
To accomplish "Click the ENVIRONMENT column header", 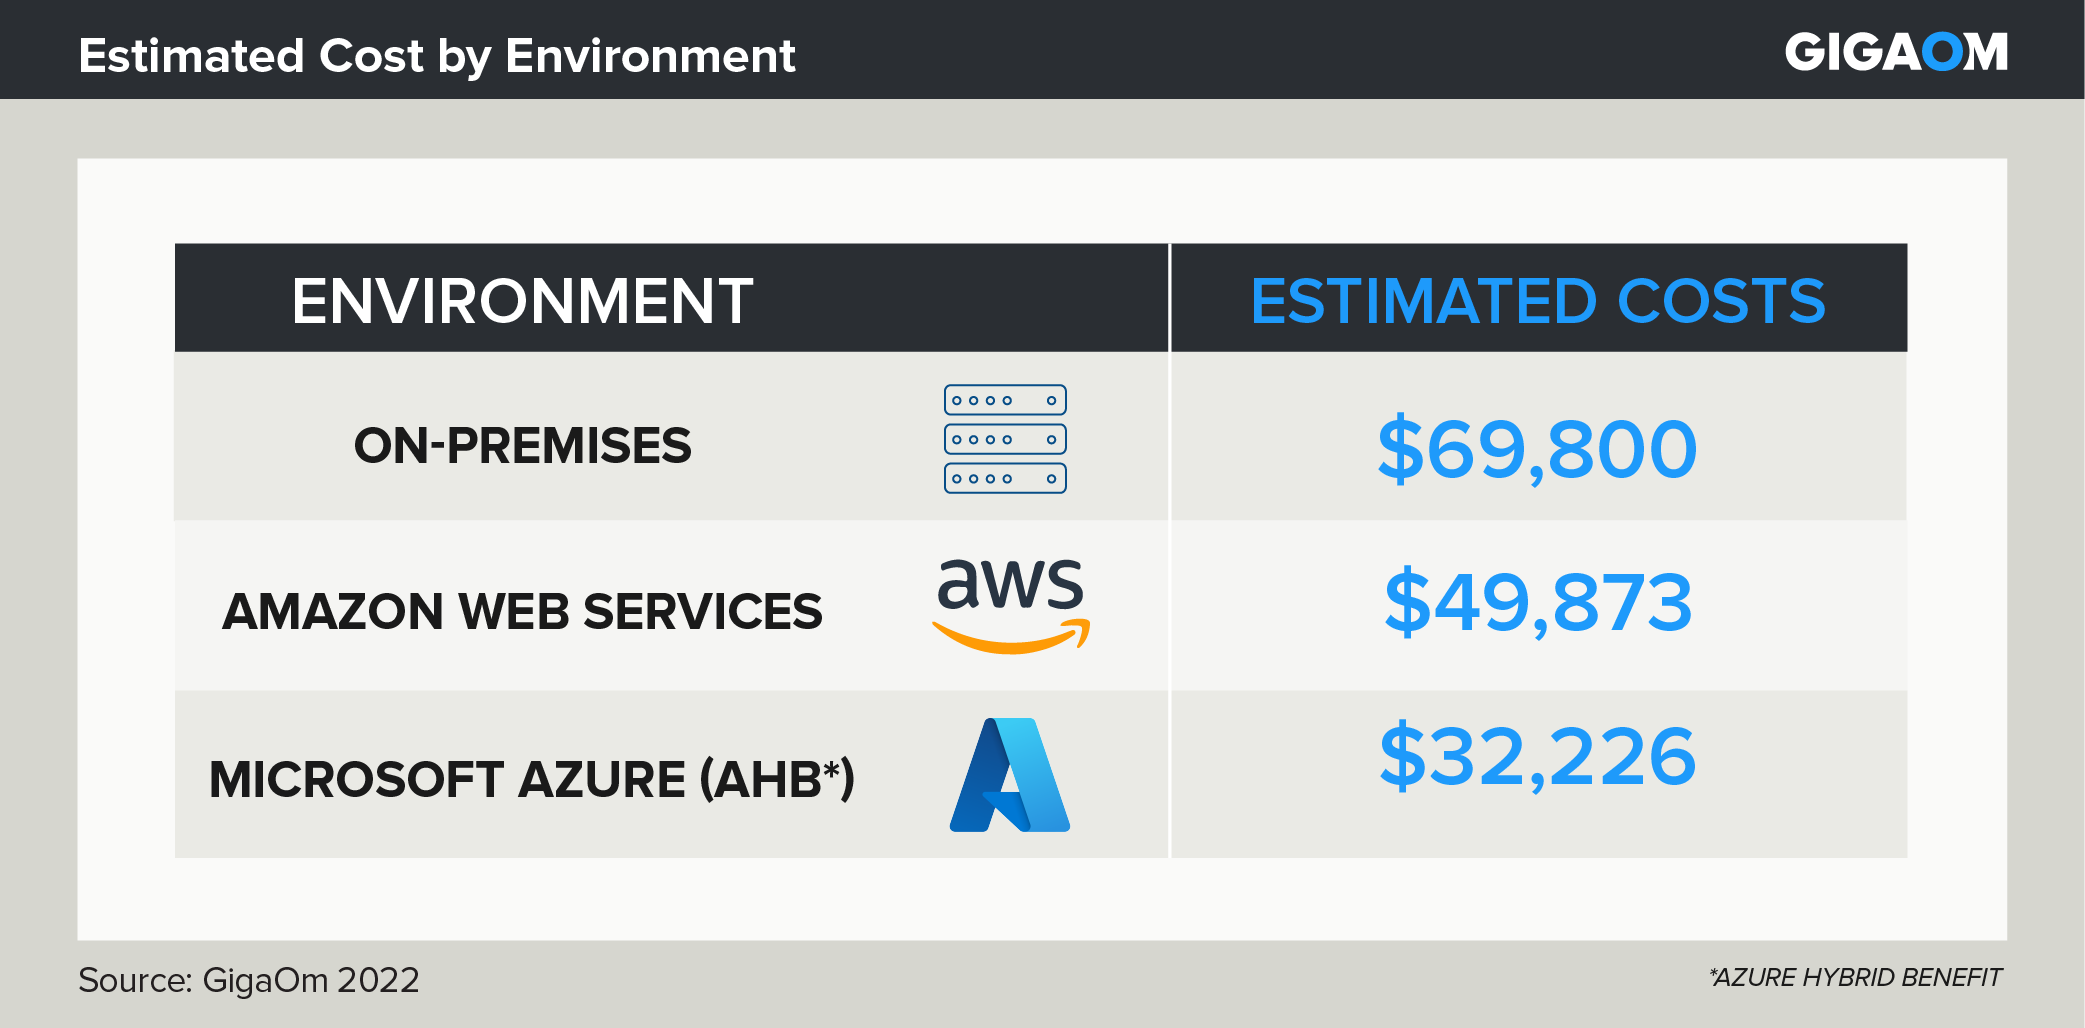I will (522, 301).
